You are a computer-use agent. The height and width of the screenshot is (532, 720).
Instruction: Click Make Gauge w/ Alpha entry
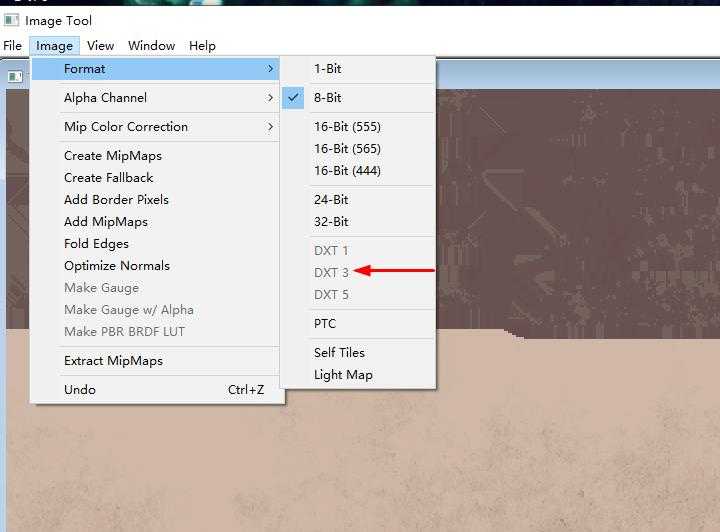point(155,310)
